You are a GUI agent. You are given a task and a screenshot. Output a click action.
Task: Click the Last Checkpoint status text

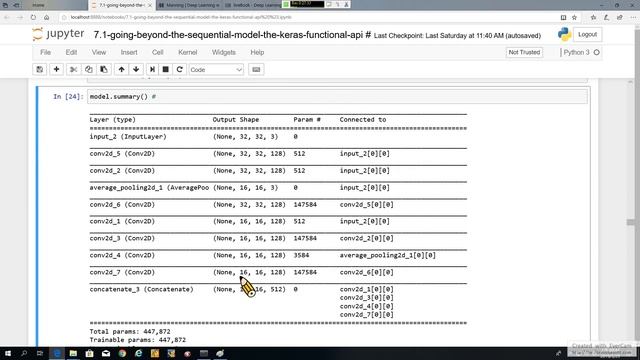[x=457, y=36]
